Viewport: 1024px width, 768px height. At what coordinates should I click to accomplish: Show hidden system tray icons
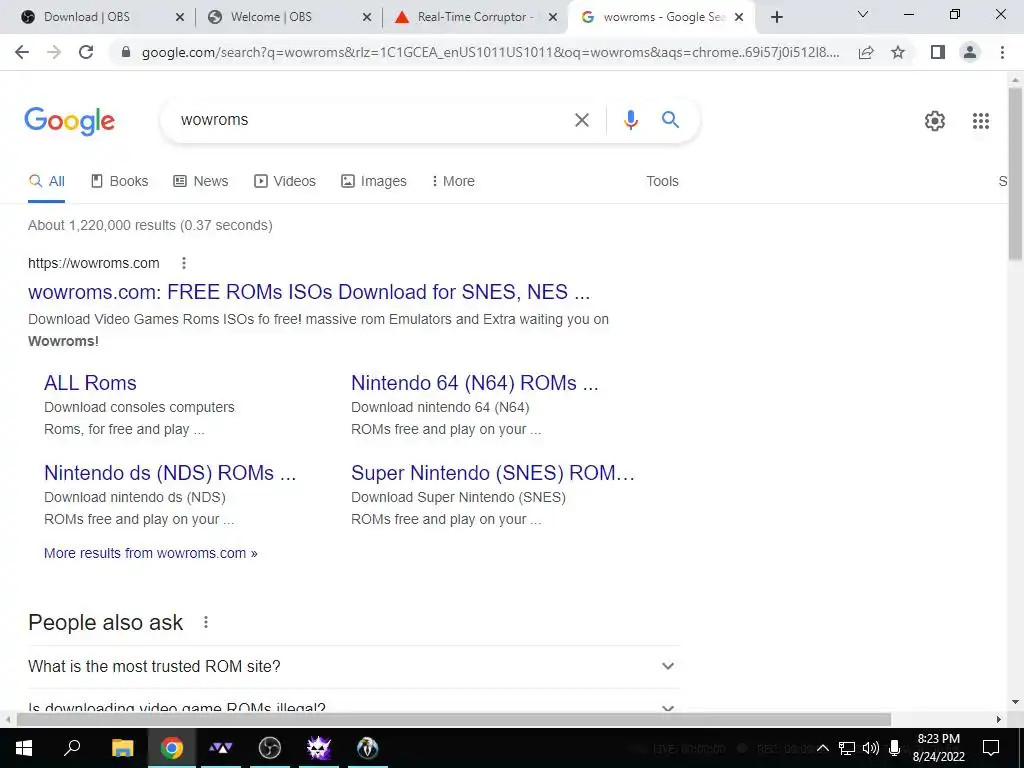tap(823, 748)
